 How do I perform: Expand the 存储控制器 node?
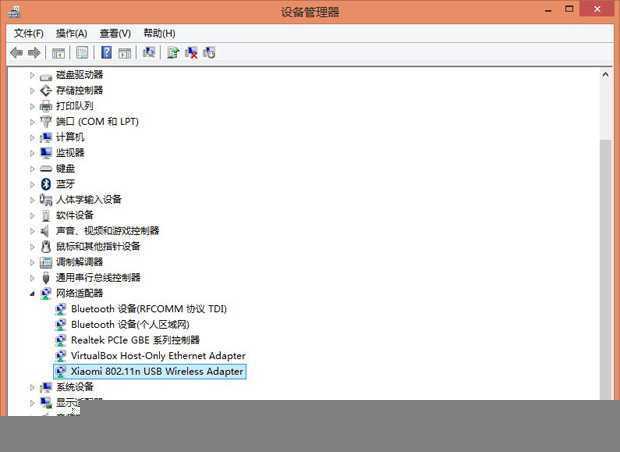tap(32, 91)
